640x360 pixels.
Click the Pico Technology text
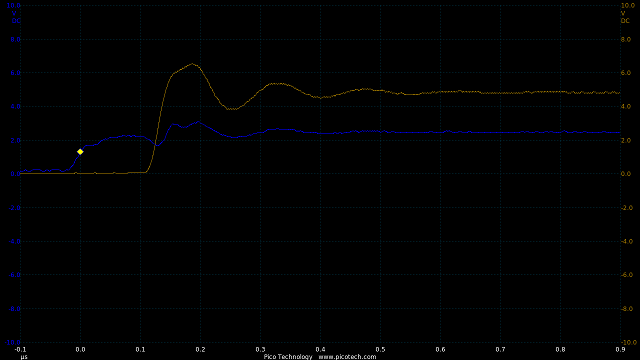(288, 357)
